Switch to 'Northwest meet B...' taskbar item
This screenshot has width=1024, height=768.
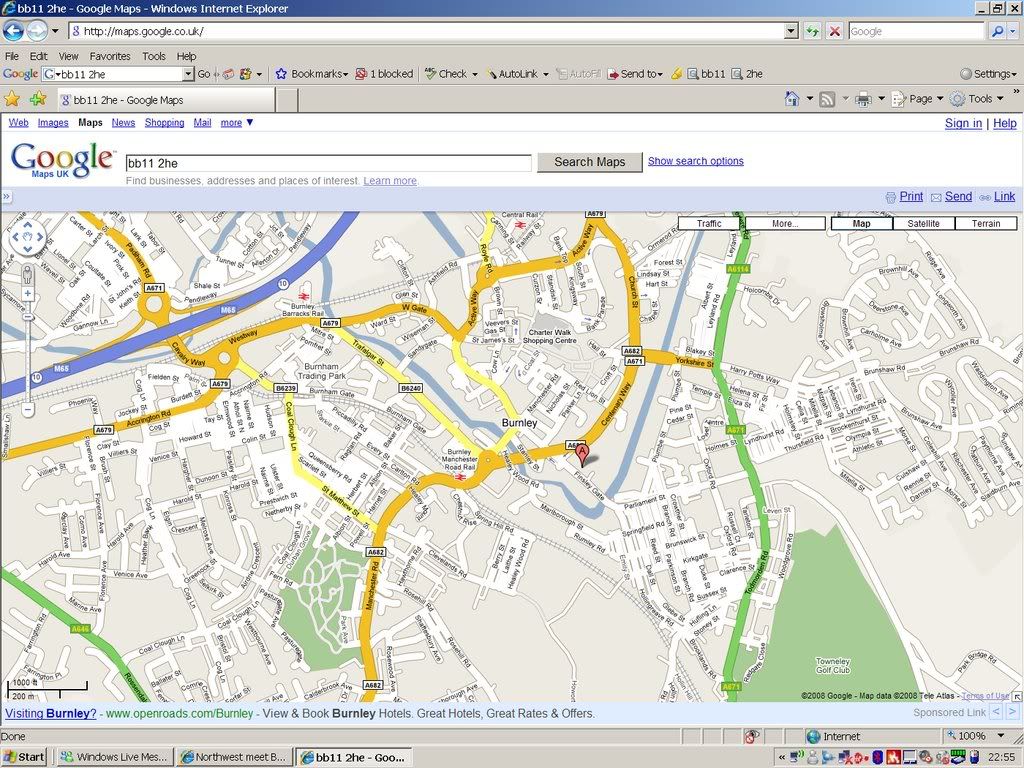234,757
